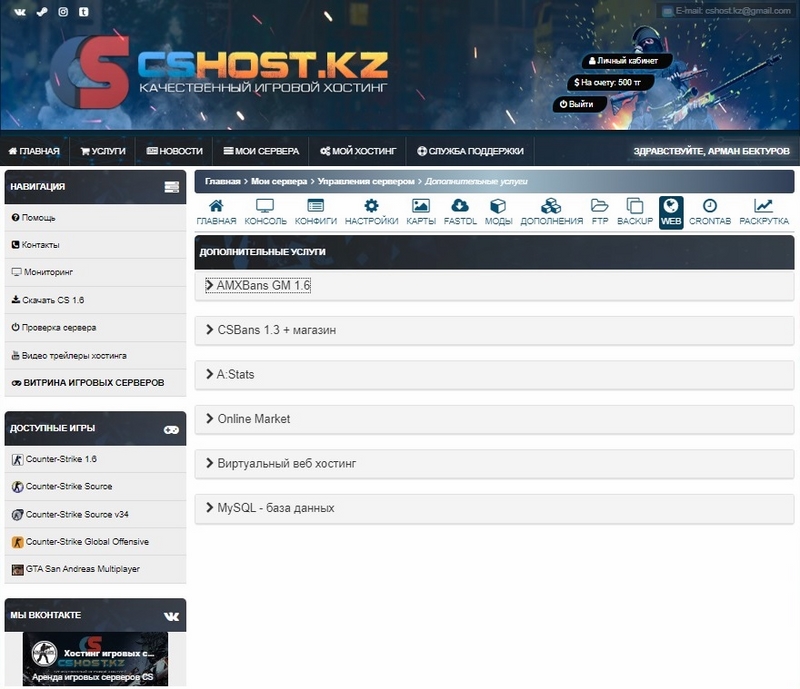
Task: Open the Помощь sidebar link
Action: 34,218
